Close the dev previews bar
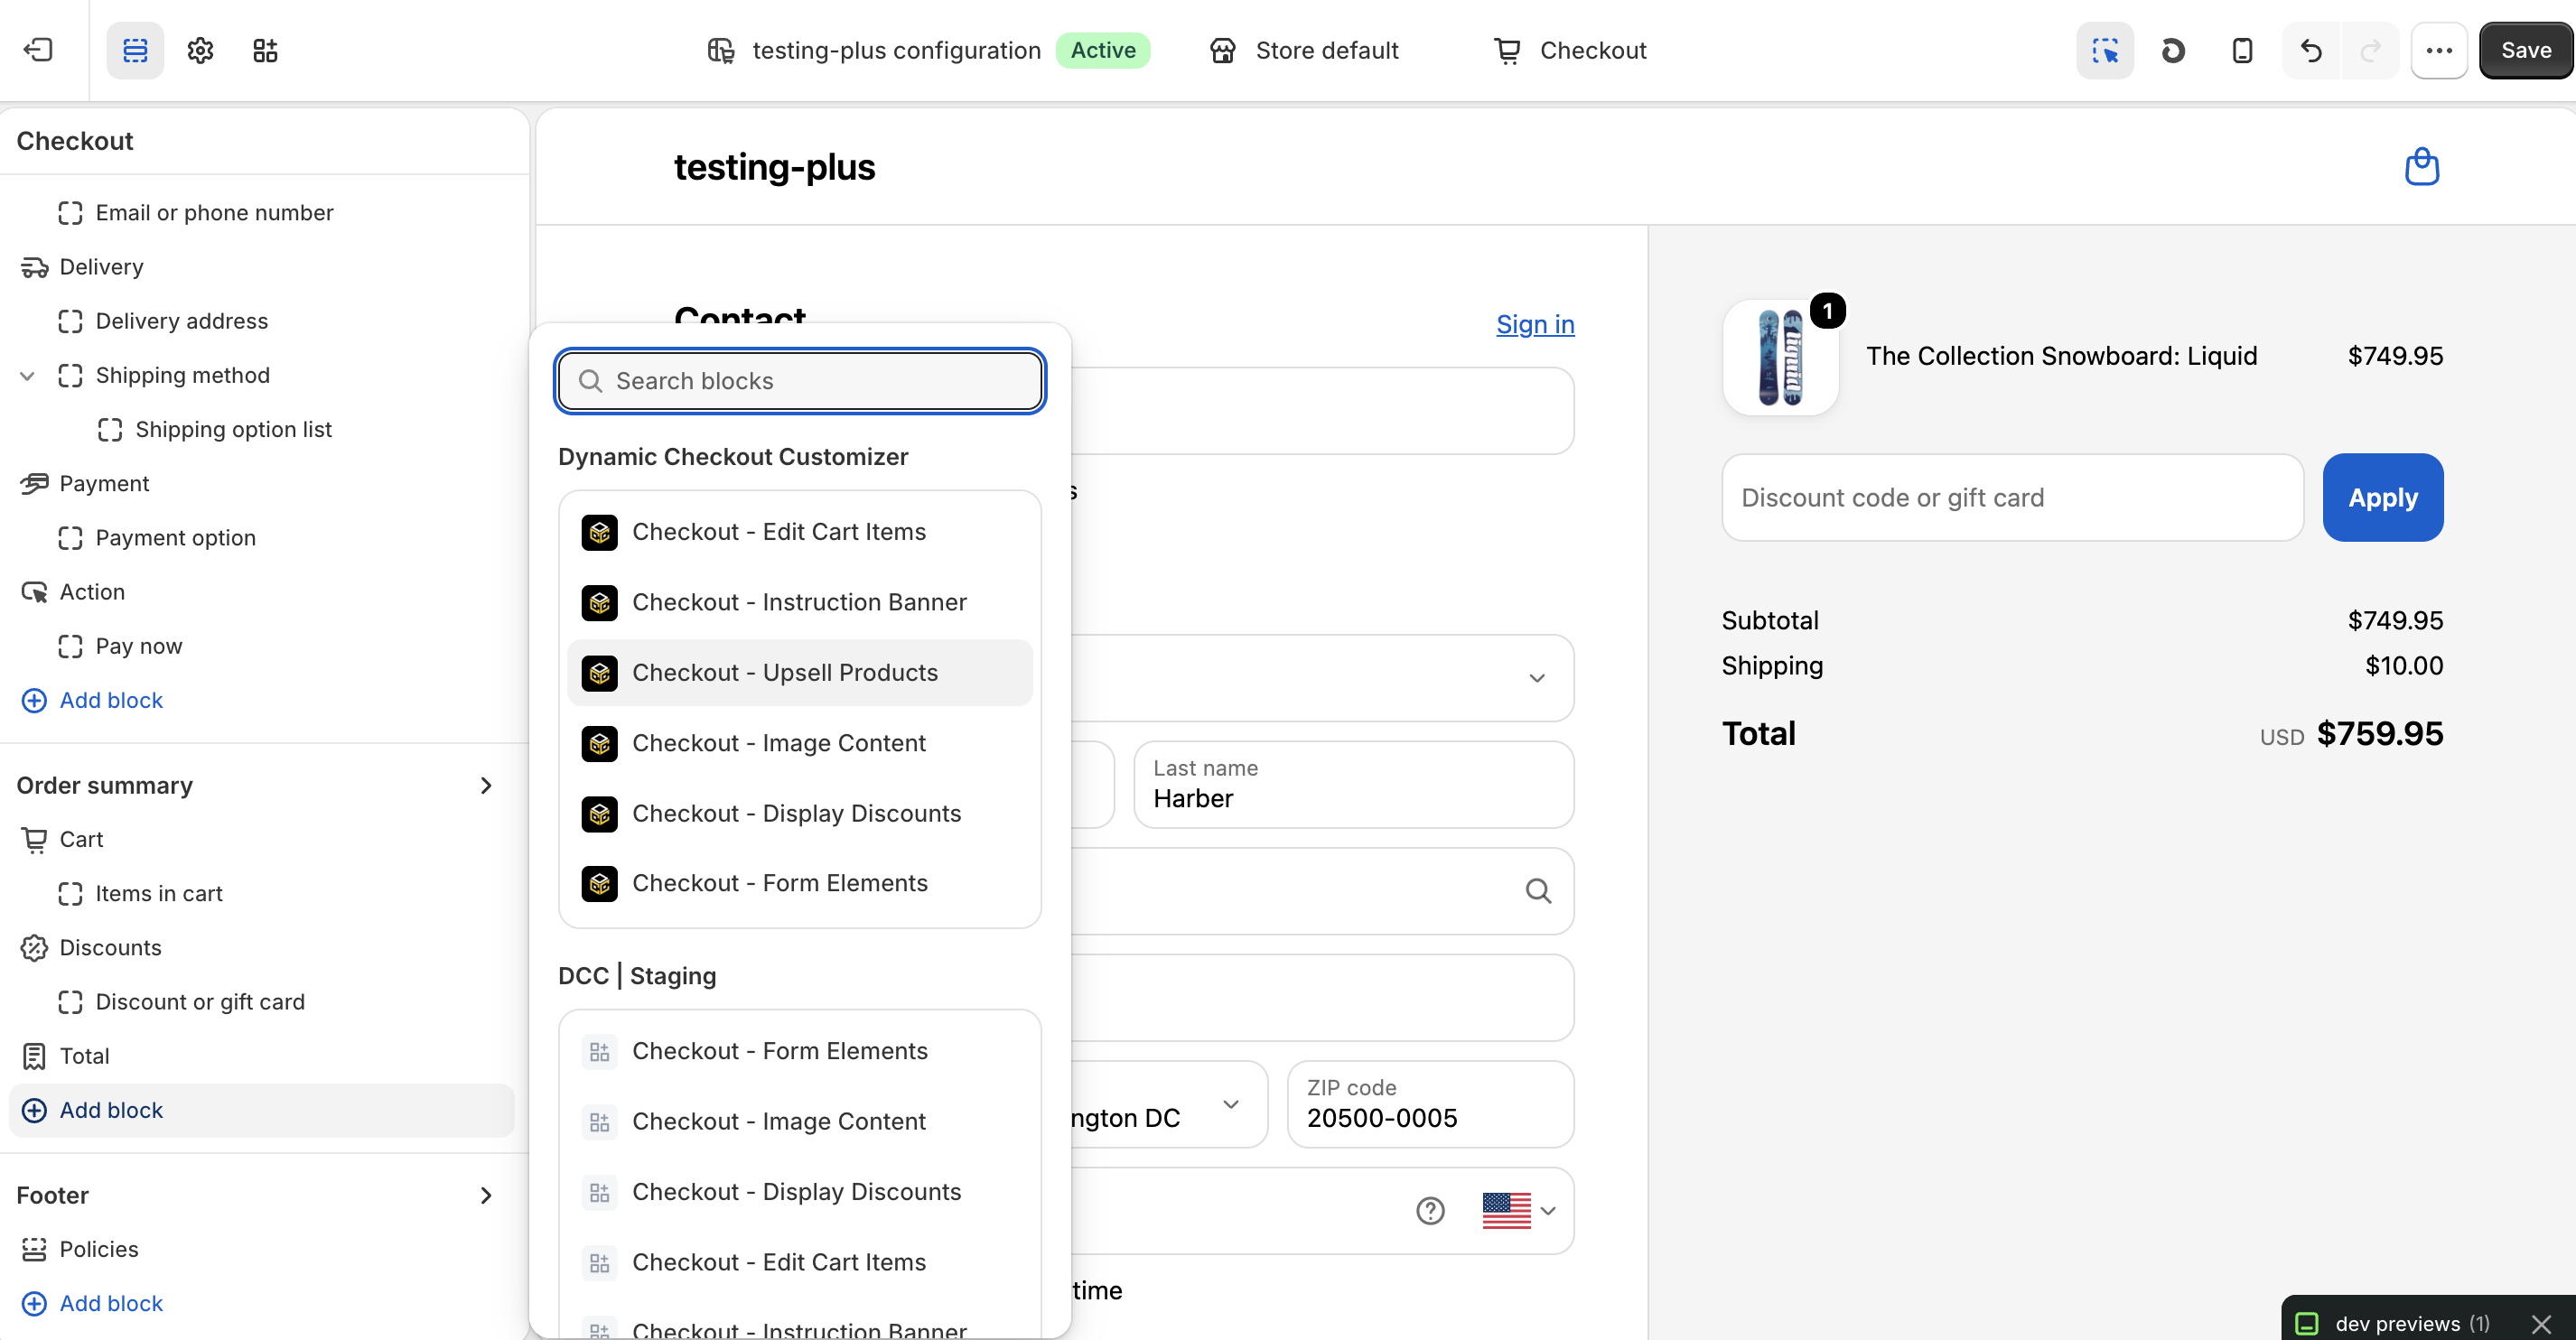2576x1340 pixels. point(2541,1324)
